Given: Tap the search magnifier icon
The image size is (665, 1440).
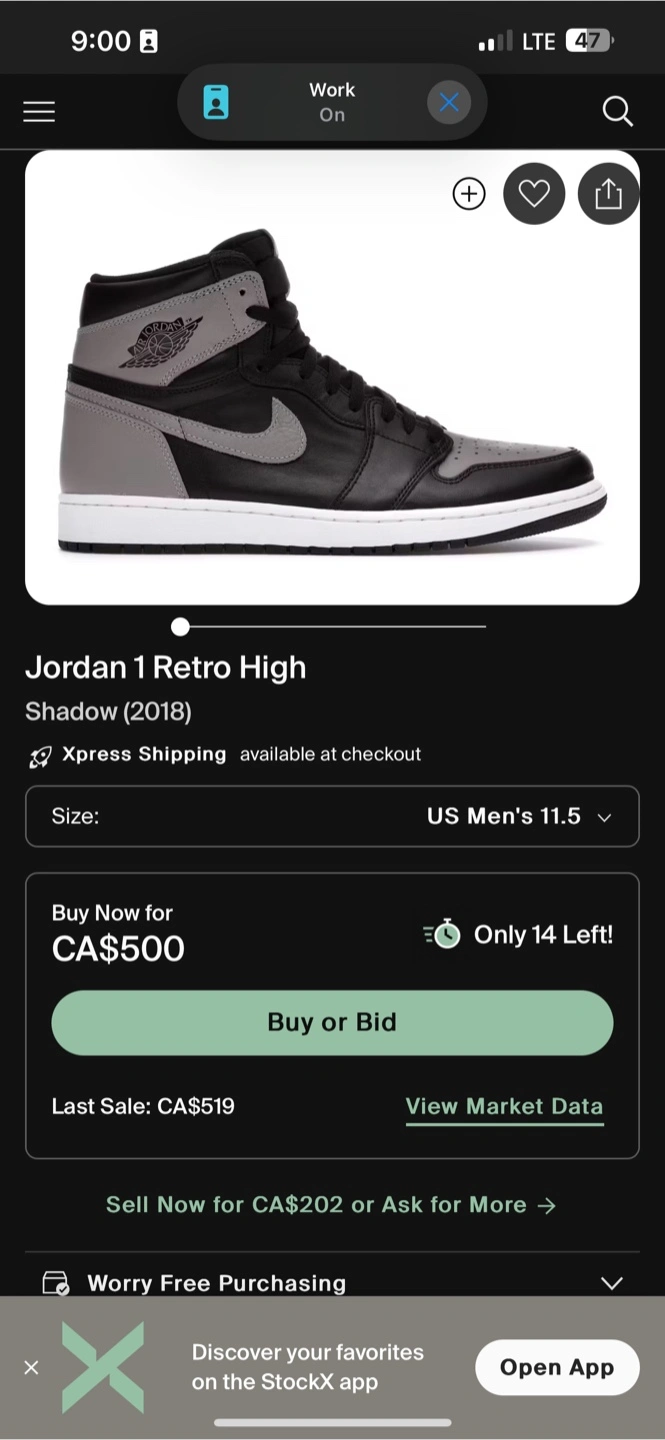Looking at the screenshot, I should [617, 112].
